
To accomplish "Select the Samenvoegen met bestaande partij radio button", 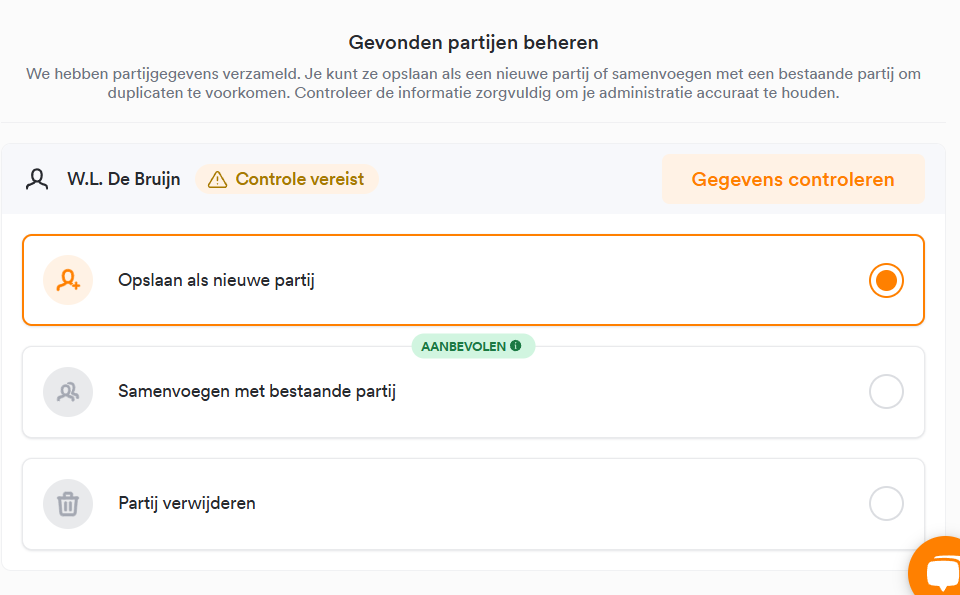I will pos(886,392).
